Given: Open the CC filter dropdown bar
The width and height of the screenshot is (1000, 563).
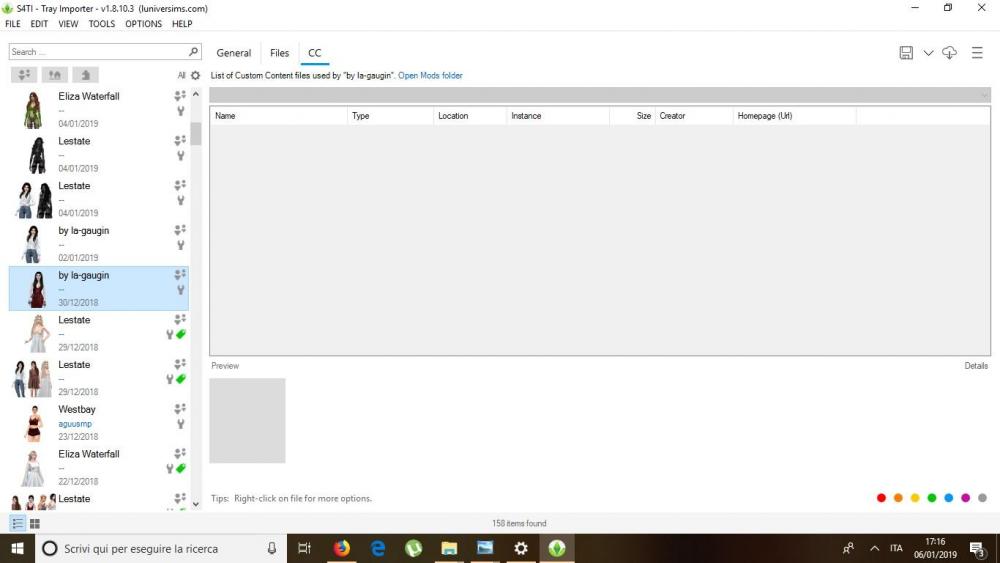Looking at the screenshot, I should (x=599, y=95).
